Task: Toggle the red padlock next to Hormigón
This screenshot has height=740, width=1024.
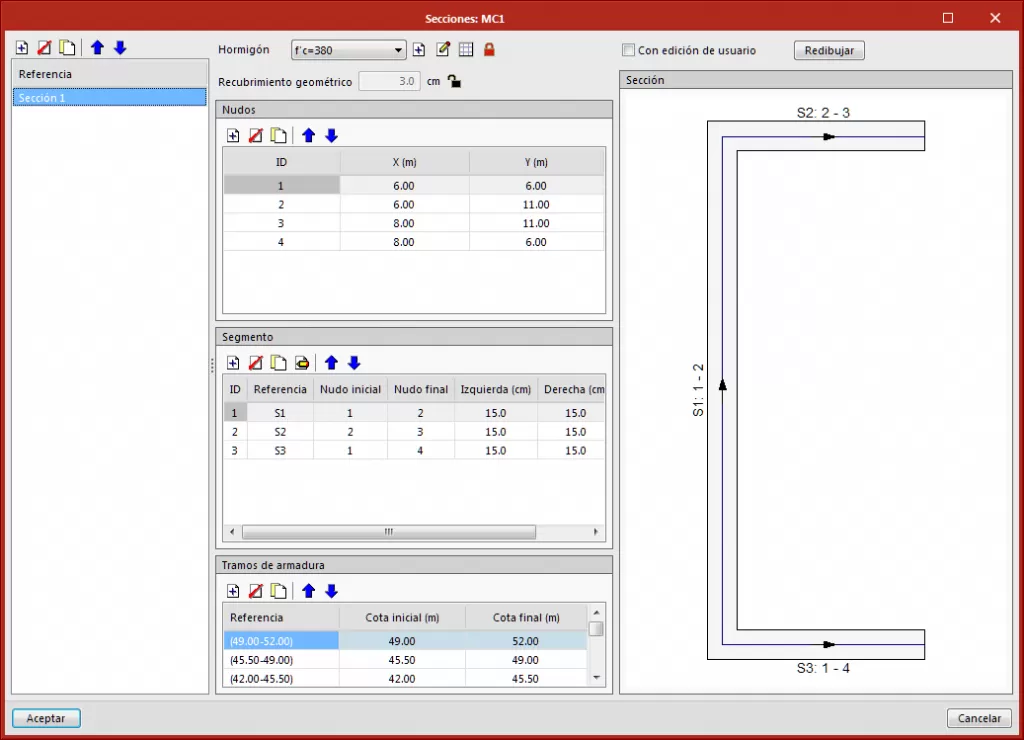Action: 489,50
